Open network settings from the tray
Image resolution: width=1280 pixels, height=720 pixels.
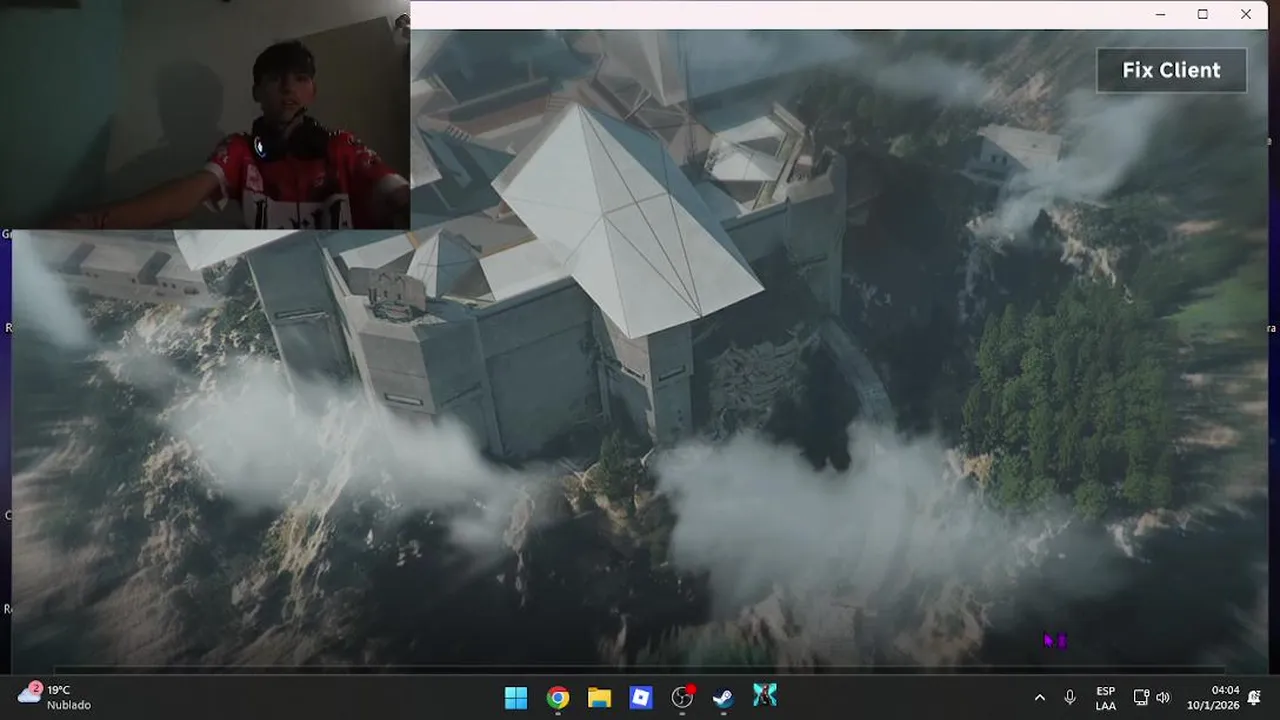[1141, 698]
